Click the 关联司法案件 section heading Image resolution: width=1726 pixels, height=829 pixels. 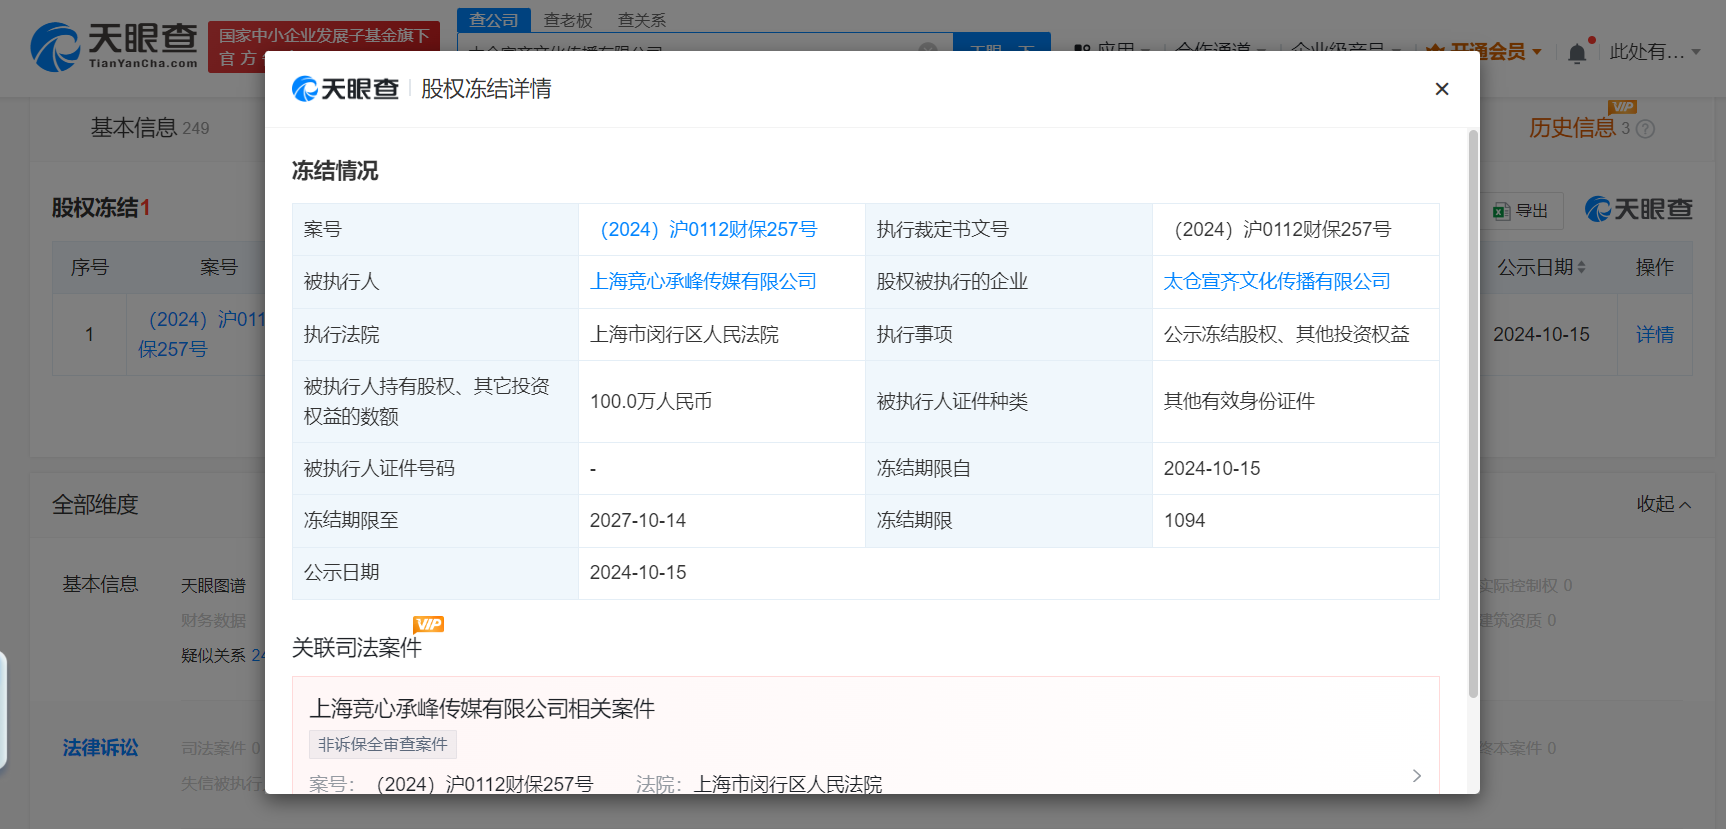point(357,648)
